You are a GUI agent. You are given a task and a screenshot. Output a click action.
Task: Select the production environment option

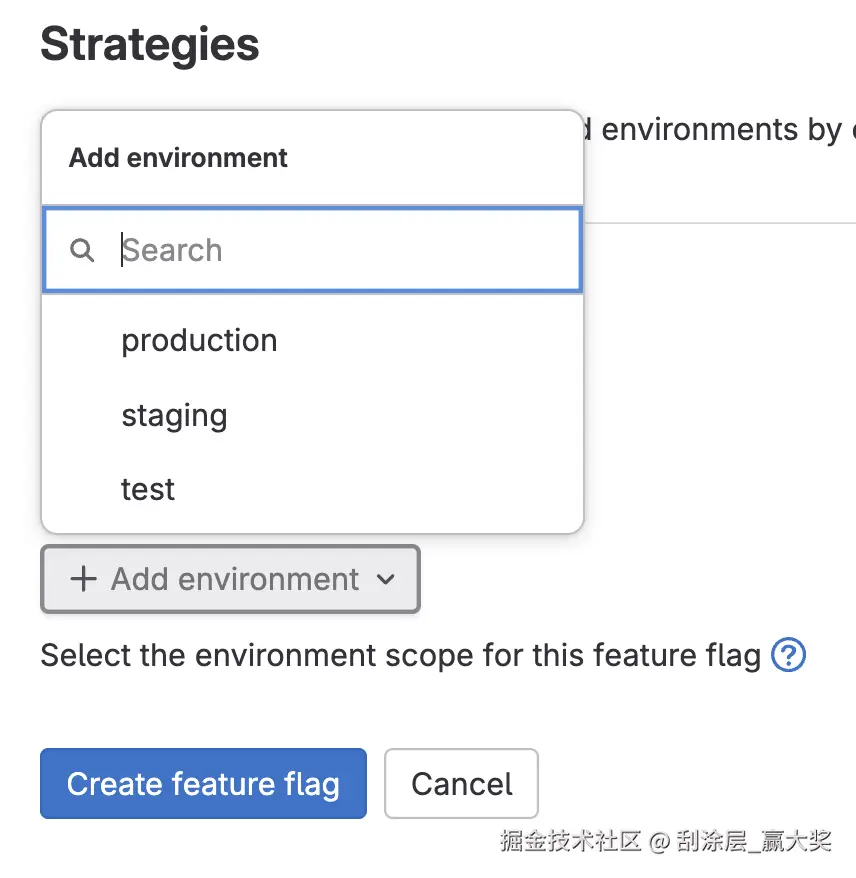pos(199,341)
